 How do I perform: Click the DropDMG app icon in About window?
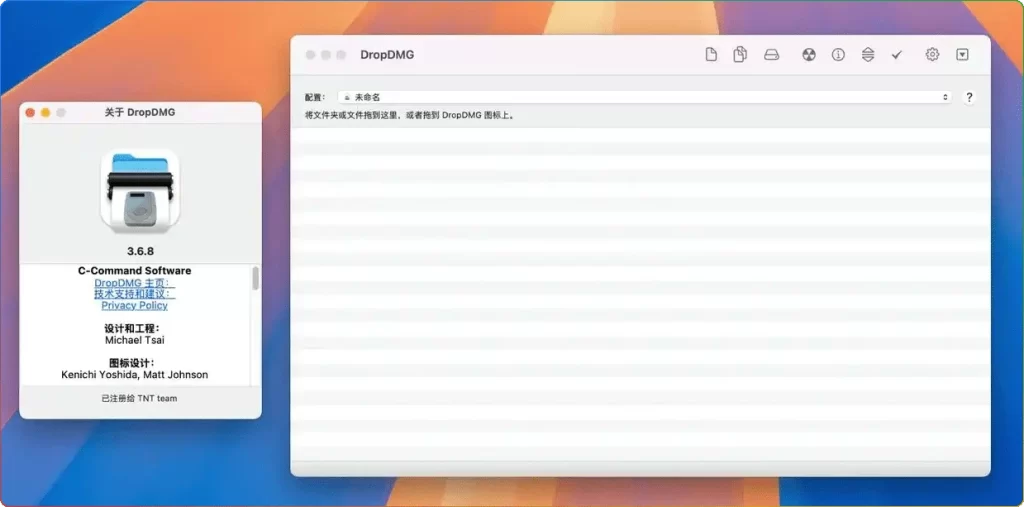(x=140, y=191)
